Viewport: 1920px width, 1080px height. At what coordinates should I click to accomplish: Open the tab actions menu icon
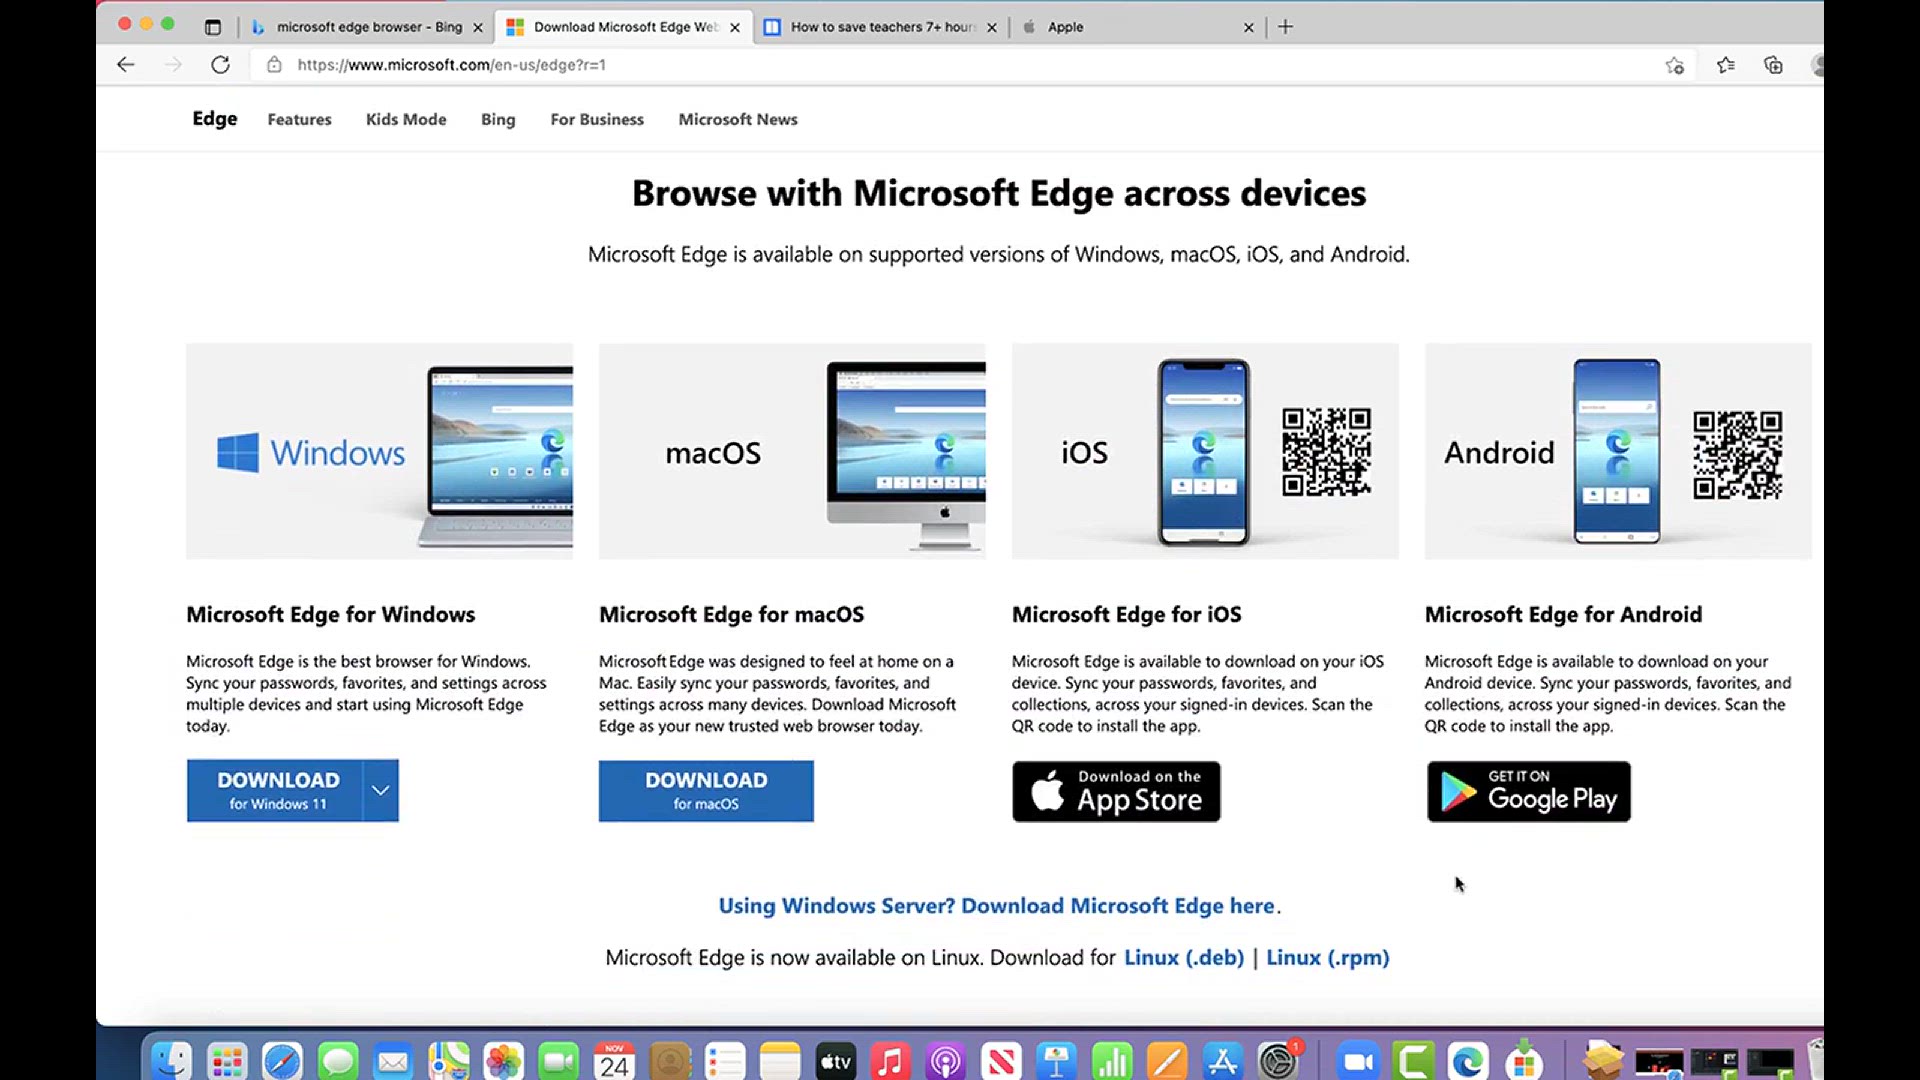212,27
